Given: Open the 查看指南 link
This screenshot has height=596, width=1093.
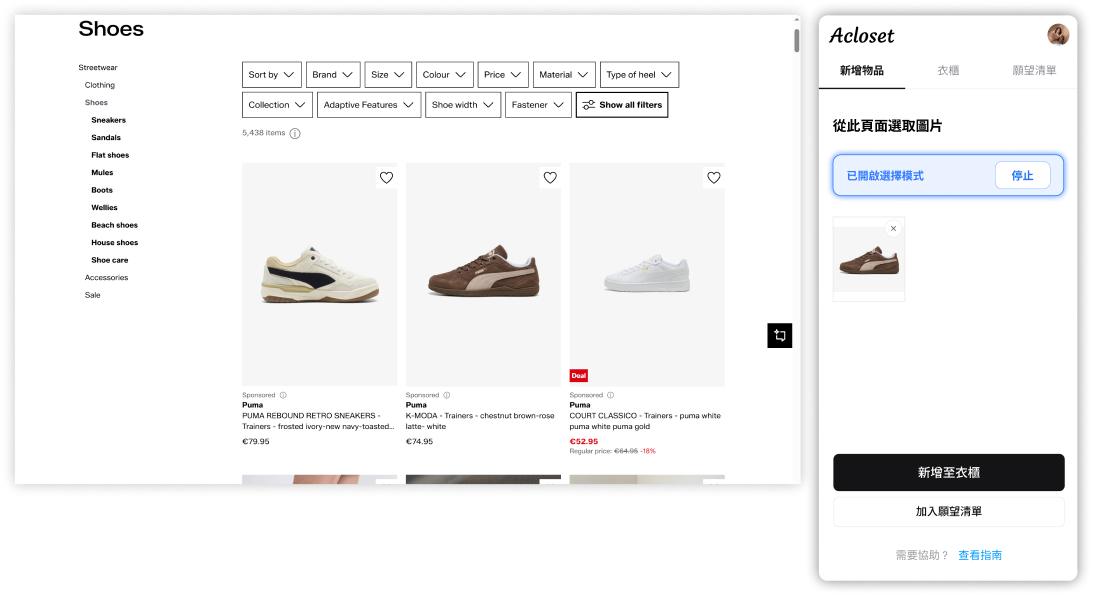Looking at the screenshot, I should [980, 556].
